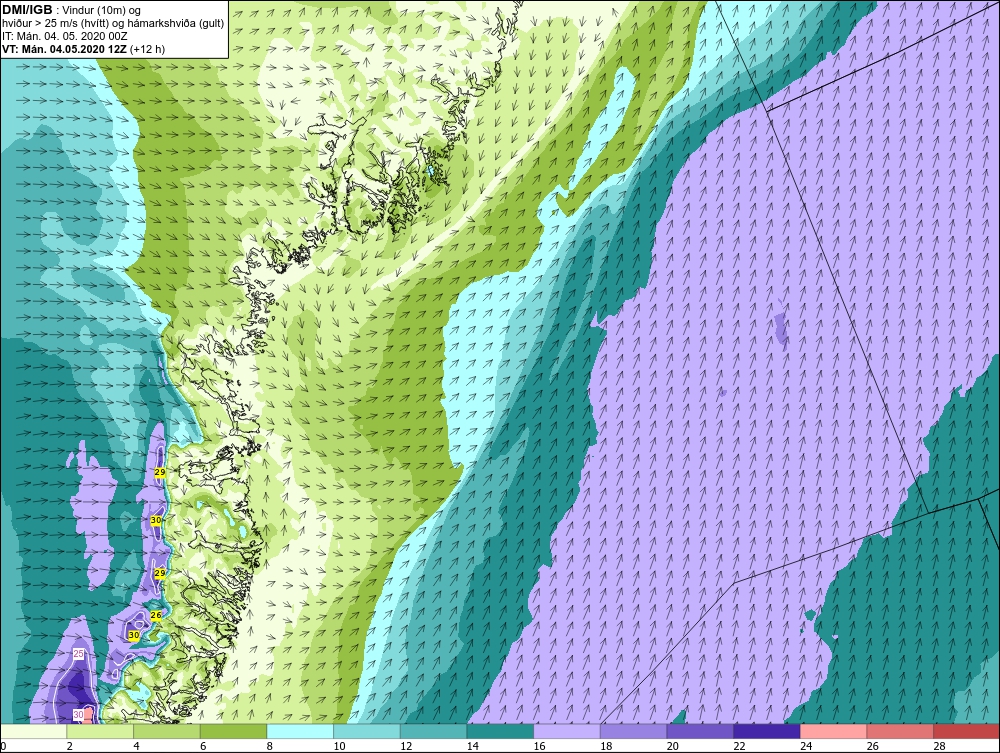Viewport: 1000px width, 753px height.
Task: Click the yellow "29" label just above the "26" label
Action: pyautogui.click(x=159, y=574)
